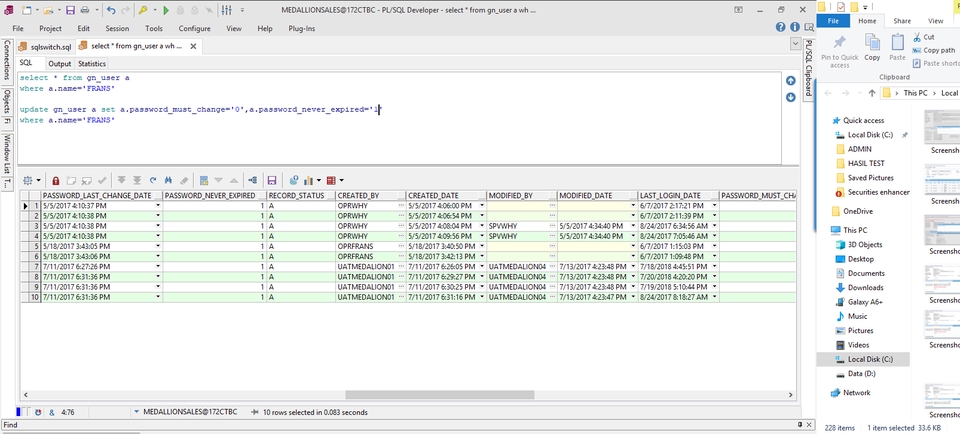Open the Connections side panel tab
This screenshot has width=960, height=434.
point(7,61)
